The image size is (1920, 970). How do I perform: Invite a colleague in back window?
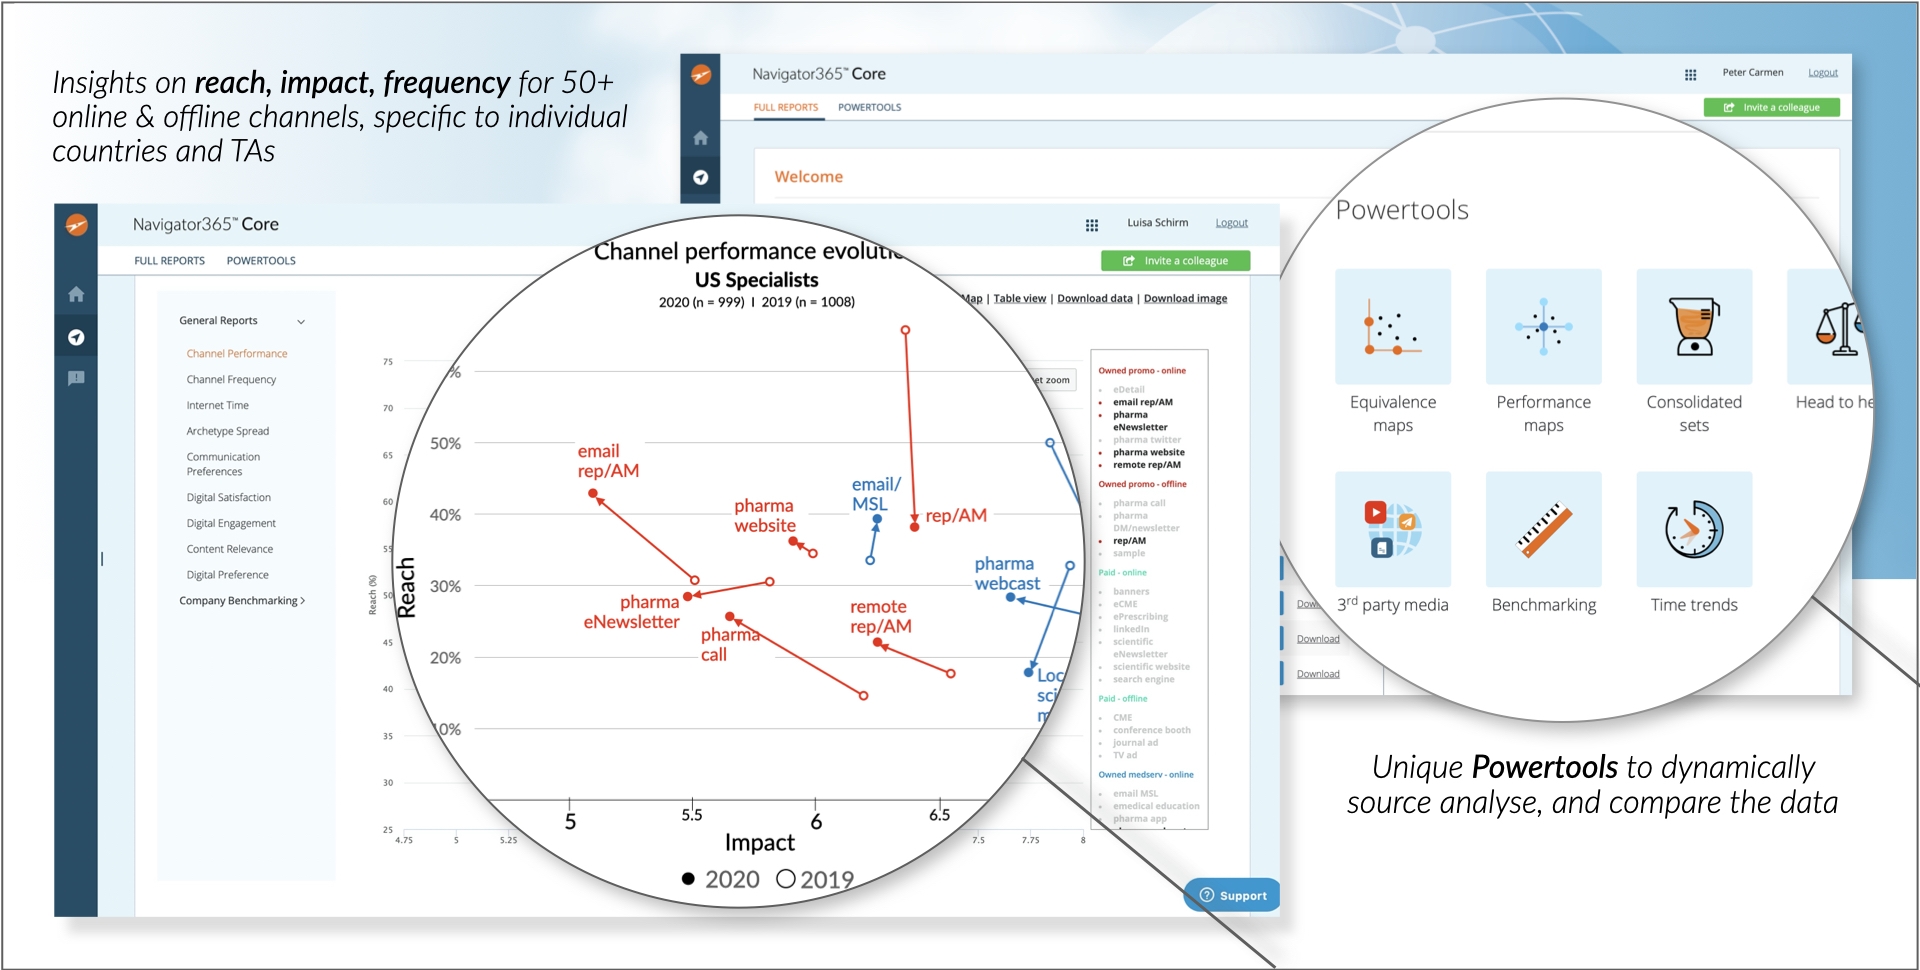pyautogui.click(x=1771, y=107)
